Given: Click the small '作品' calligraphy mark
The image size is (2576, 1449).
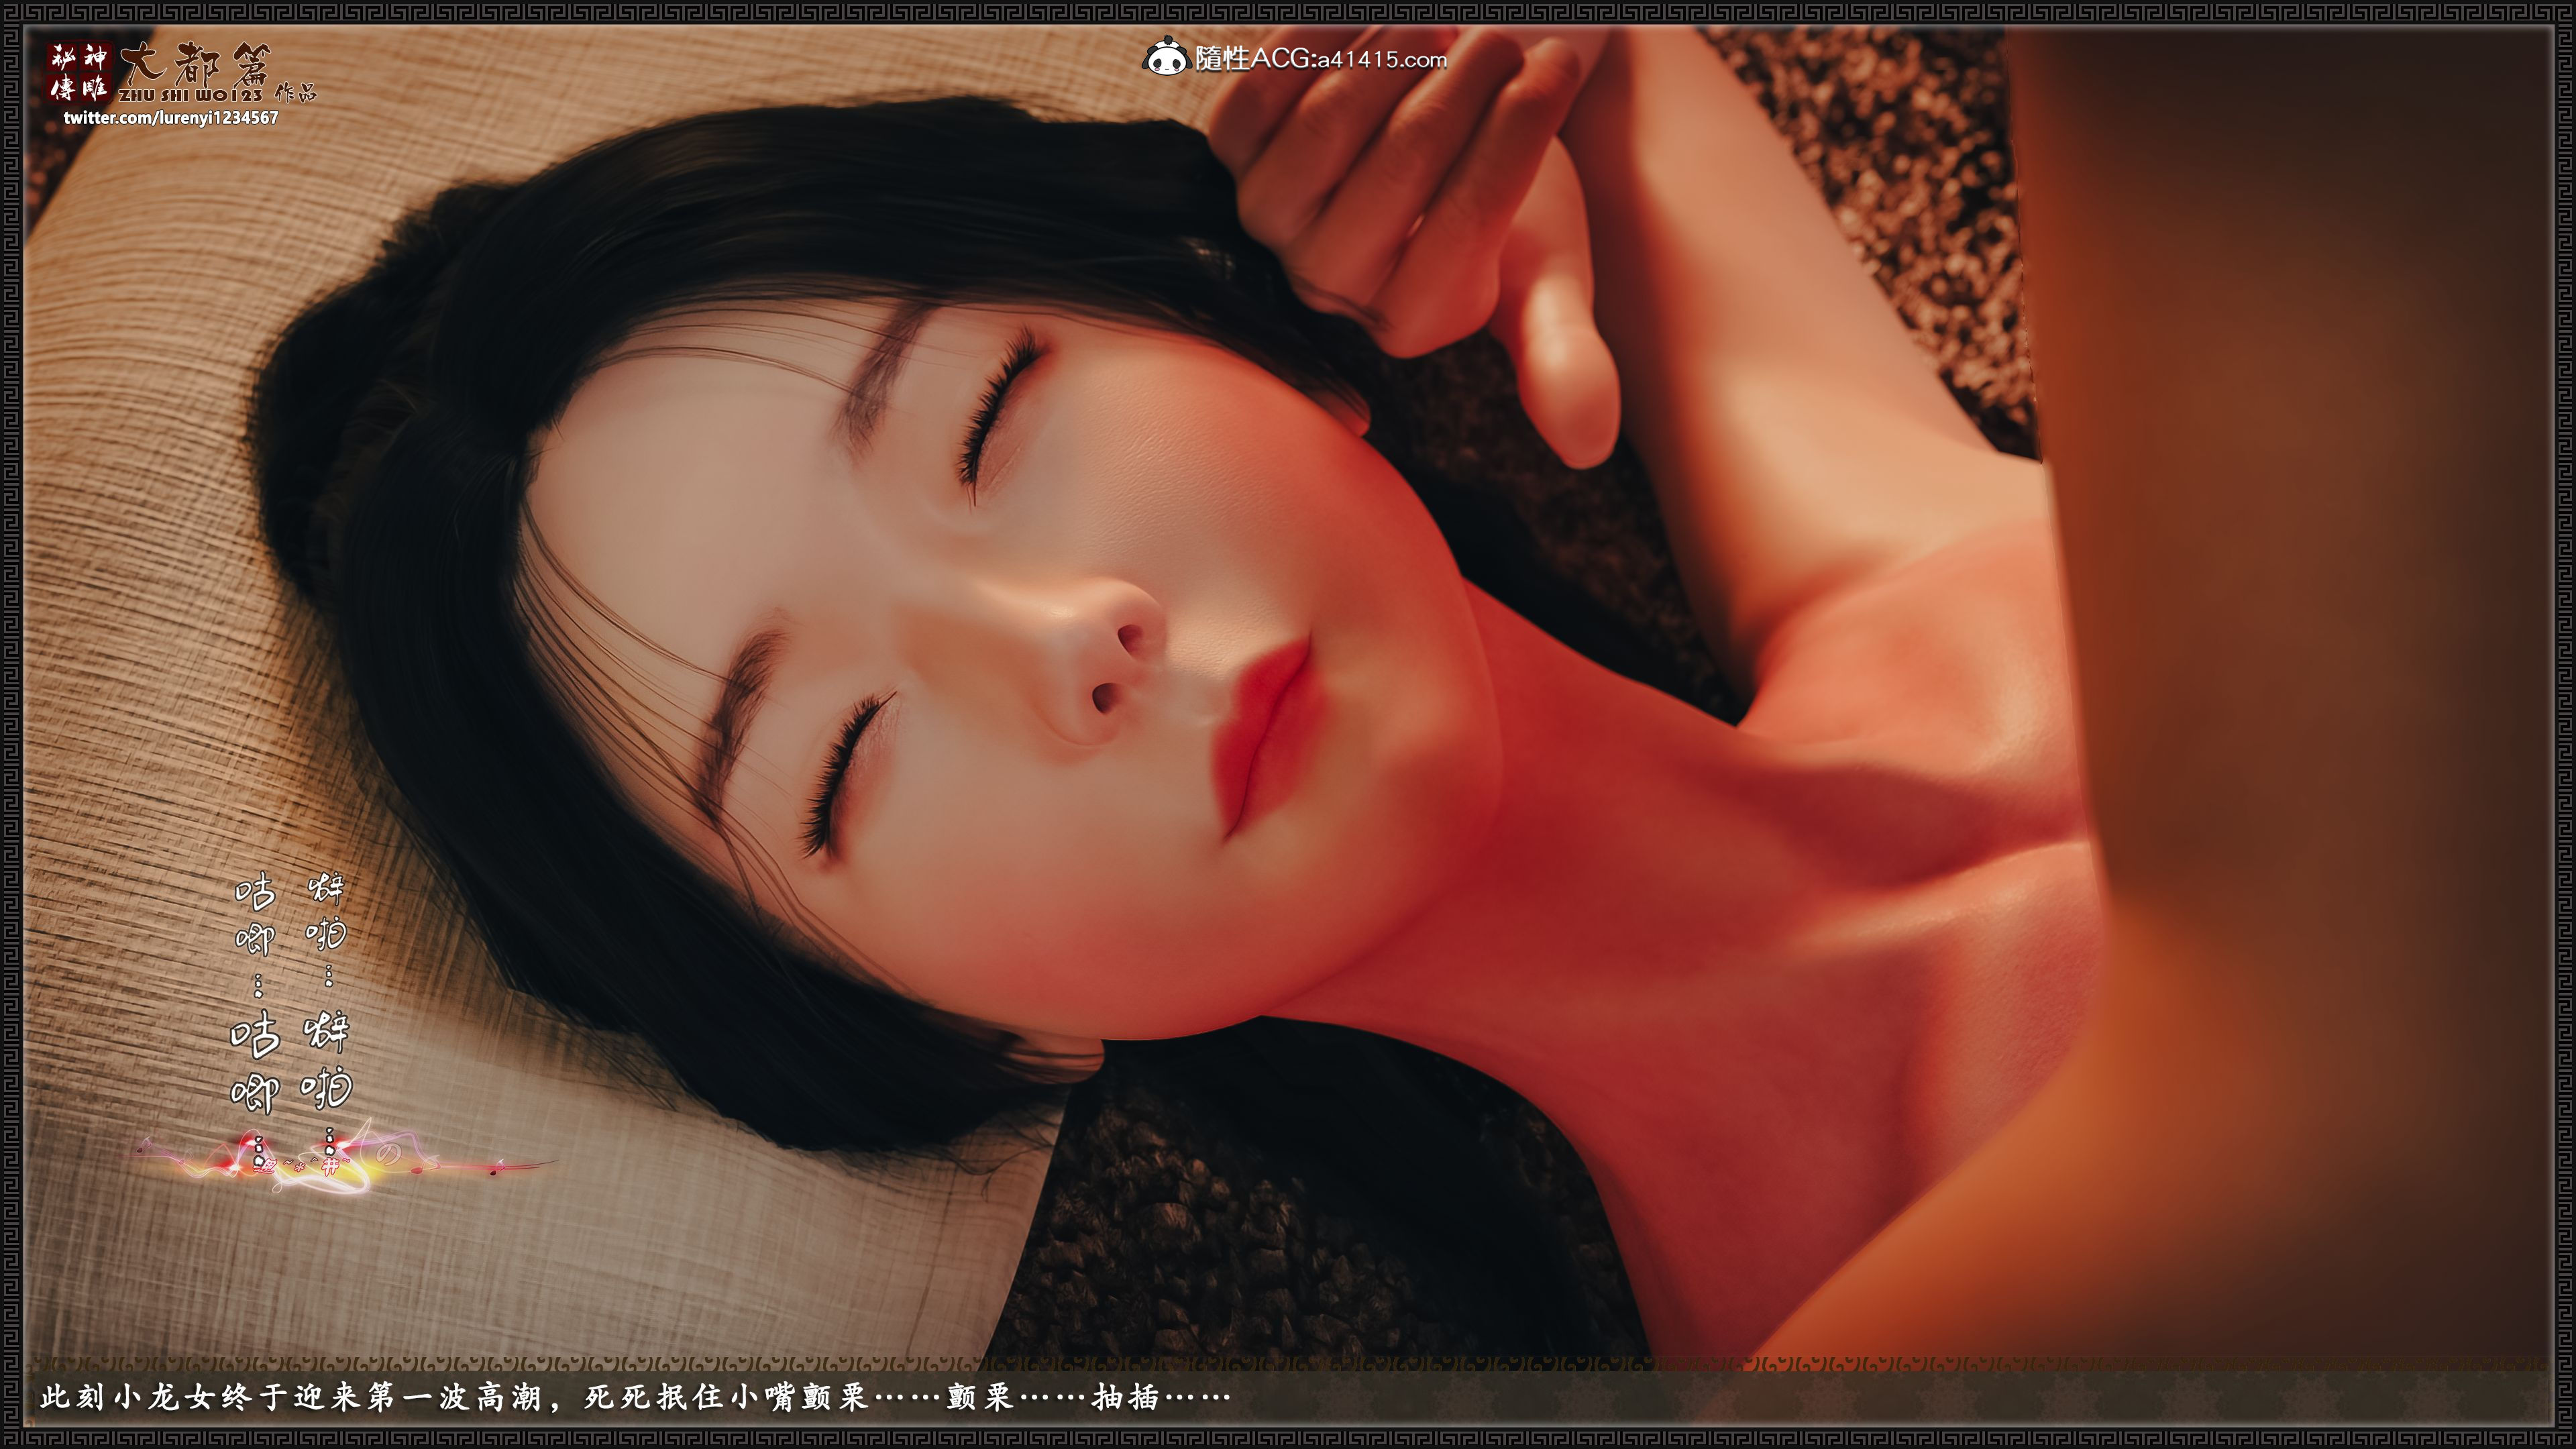Looking at the screenshot, I should [296, 93].
